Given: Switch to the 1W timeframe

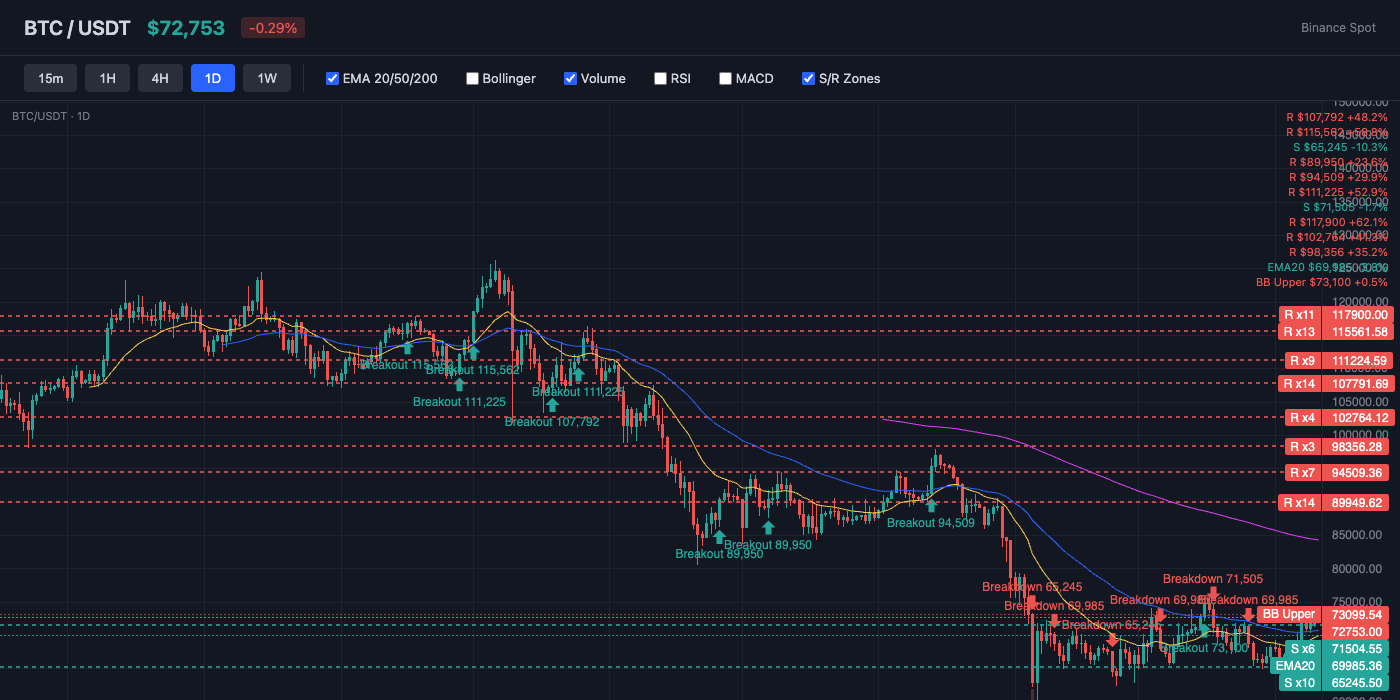Looking at the screenshot, I should pos(267,77).
